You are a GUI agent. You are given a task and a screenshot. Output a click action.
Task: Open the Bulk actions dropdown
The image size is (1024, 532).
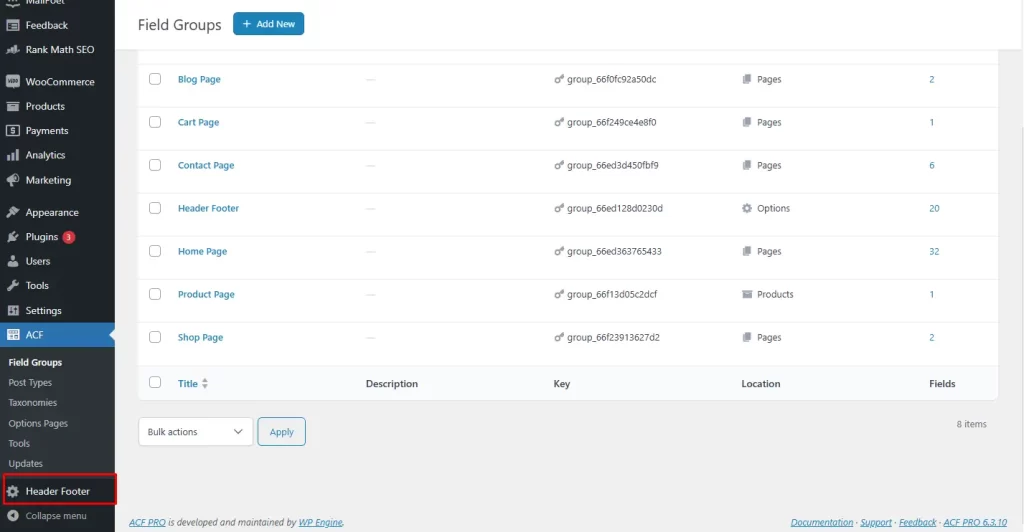pyautogui.click(x=195, y=431)
